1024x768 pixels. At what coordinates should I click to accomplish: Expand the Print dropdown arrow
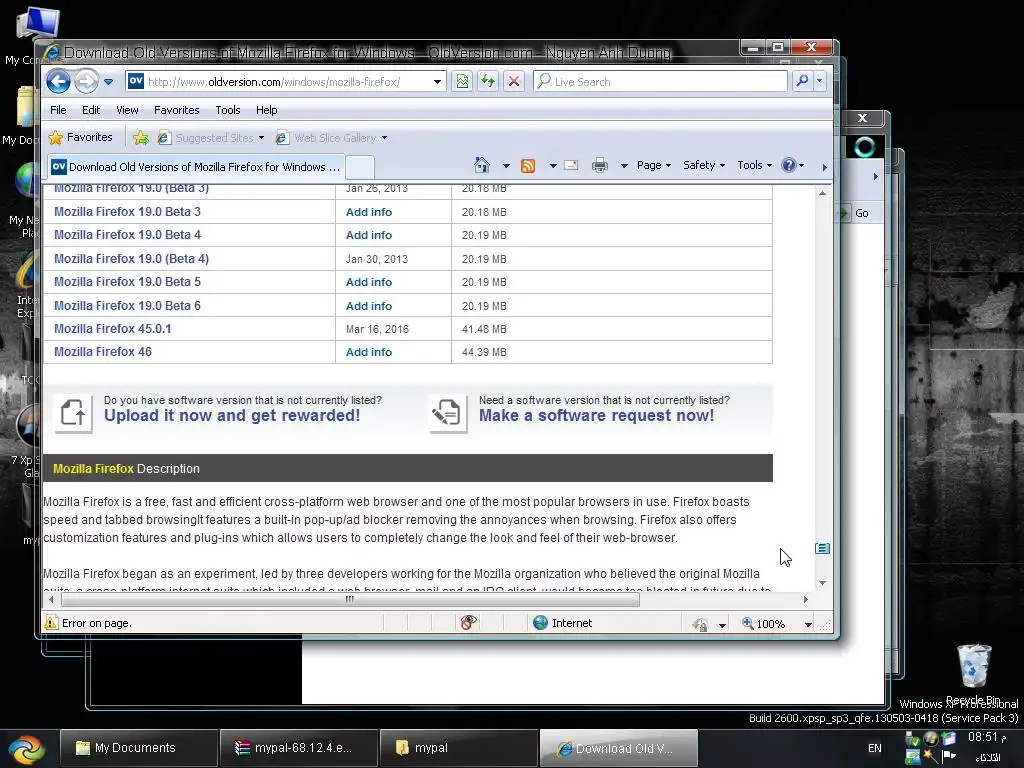624,166
